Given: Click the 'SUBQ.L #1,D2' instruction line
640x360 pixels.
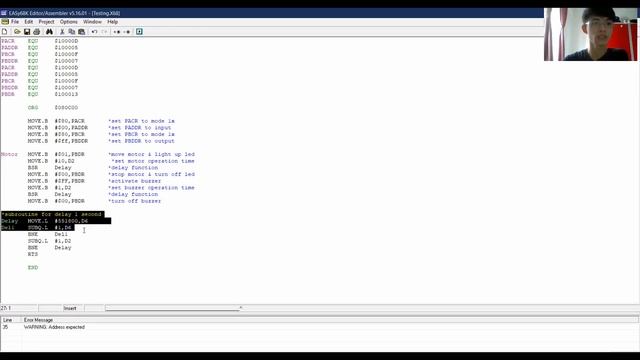Looking at the screenshot, I should click(49, 241).
